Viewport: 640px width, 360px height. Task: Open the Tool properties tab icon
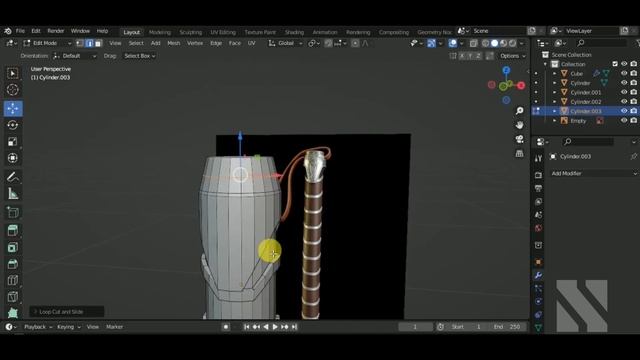point(538,158)
